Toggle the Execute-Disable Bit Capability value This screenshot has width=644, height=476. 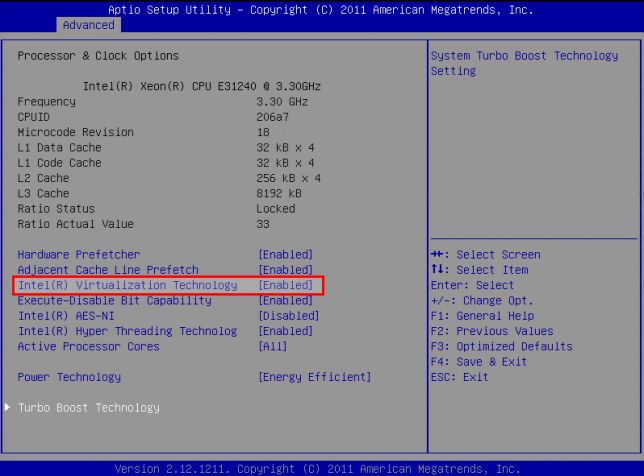click(x=285, y=301)
